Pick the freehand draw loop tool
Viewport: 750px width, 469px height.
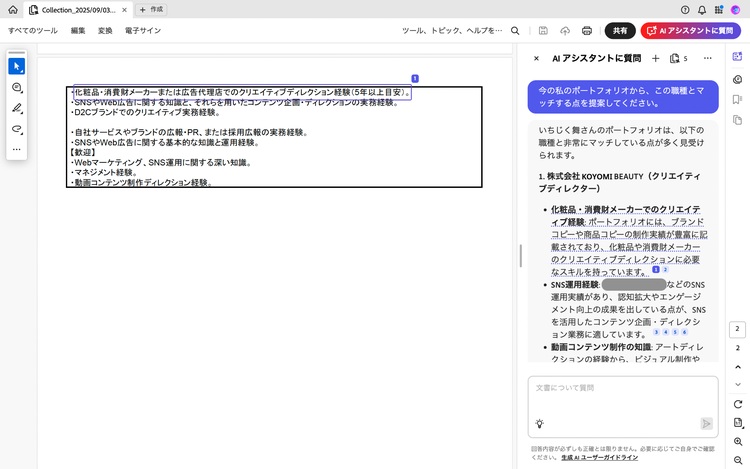(x=16, y=129)
